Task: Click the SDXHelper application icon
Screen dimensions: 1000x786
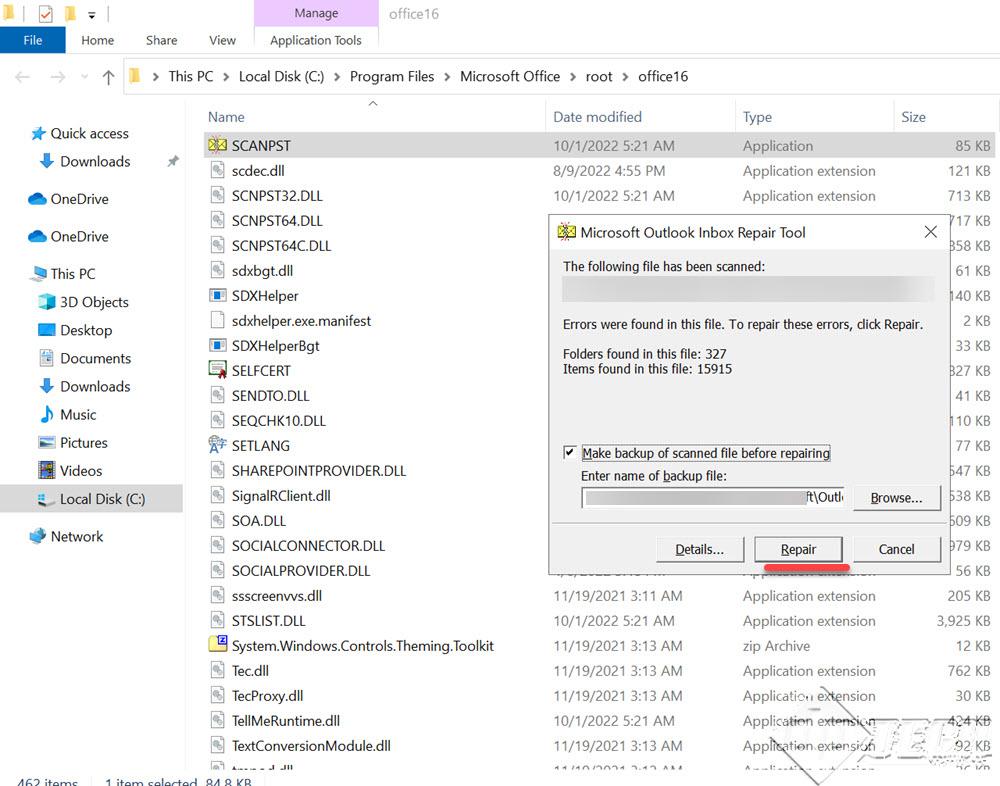Action: click(x=217, y=295)
